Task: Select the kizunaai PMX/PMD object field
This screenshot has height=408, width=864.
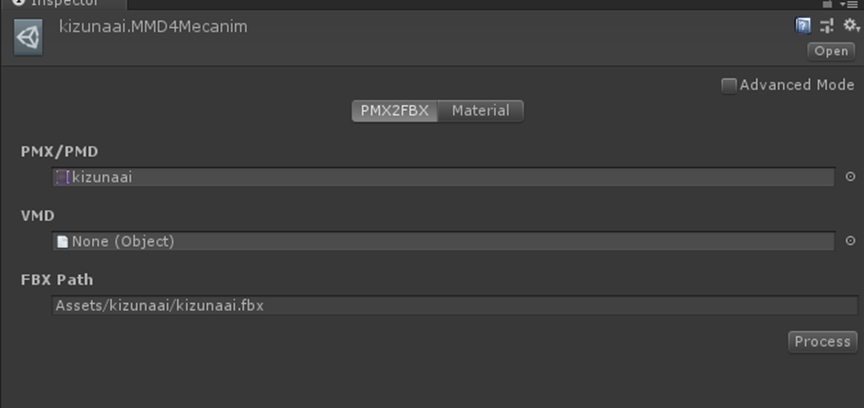Action: (443, 177)
